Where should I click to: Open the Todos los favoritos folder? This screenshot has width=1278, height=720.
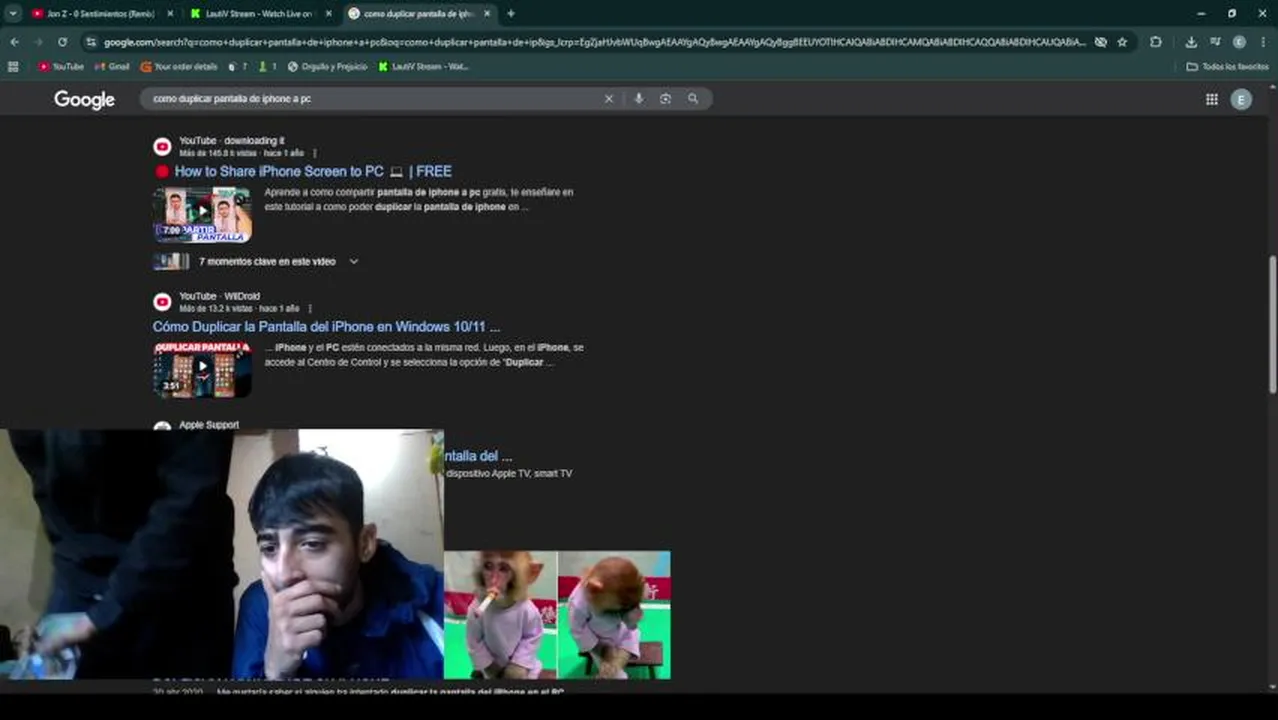[x=1227, y=67]
